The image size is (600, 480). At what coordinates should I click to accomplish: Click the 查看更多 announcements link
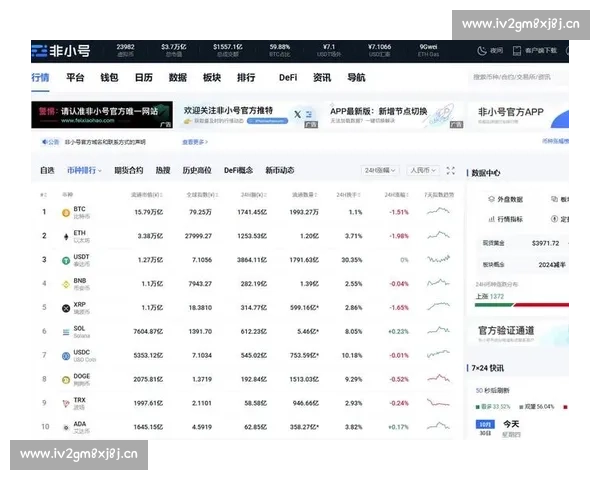click(195, 142)
